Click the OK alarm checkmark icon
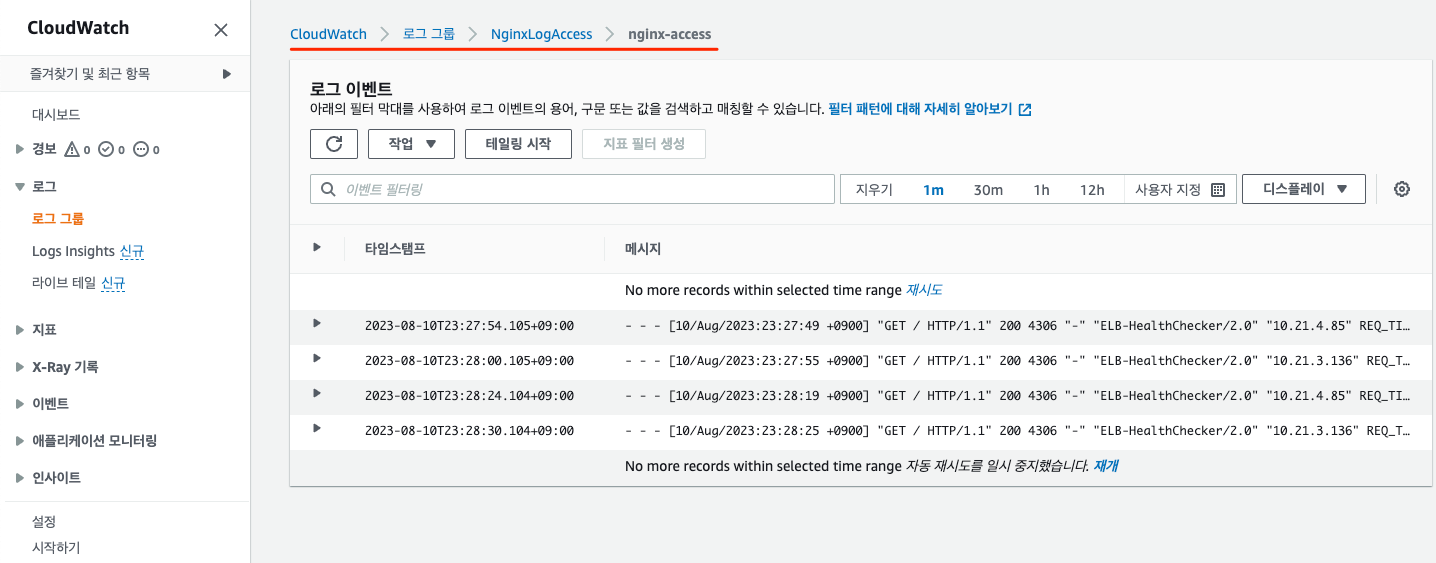Image resolution: width=1436 pixels, height=563 pixels. pyautogui.click(x=106, y=150)
